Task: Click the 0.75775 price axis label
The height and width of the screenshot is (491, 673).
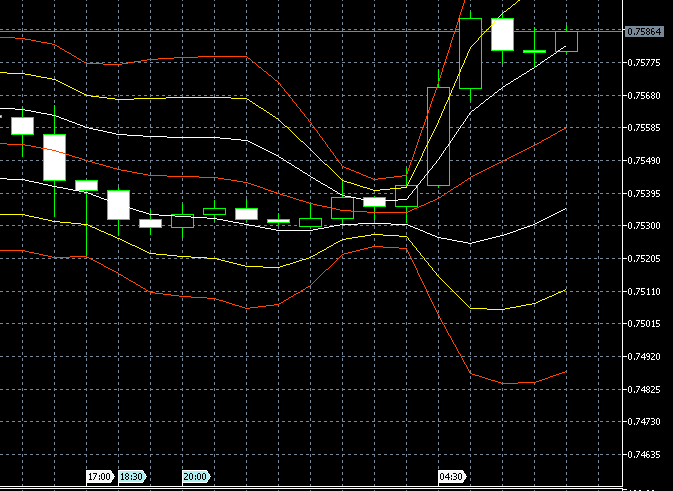Action: click(x=644, y=63)
